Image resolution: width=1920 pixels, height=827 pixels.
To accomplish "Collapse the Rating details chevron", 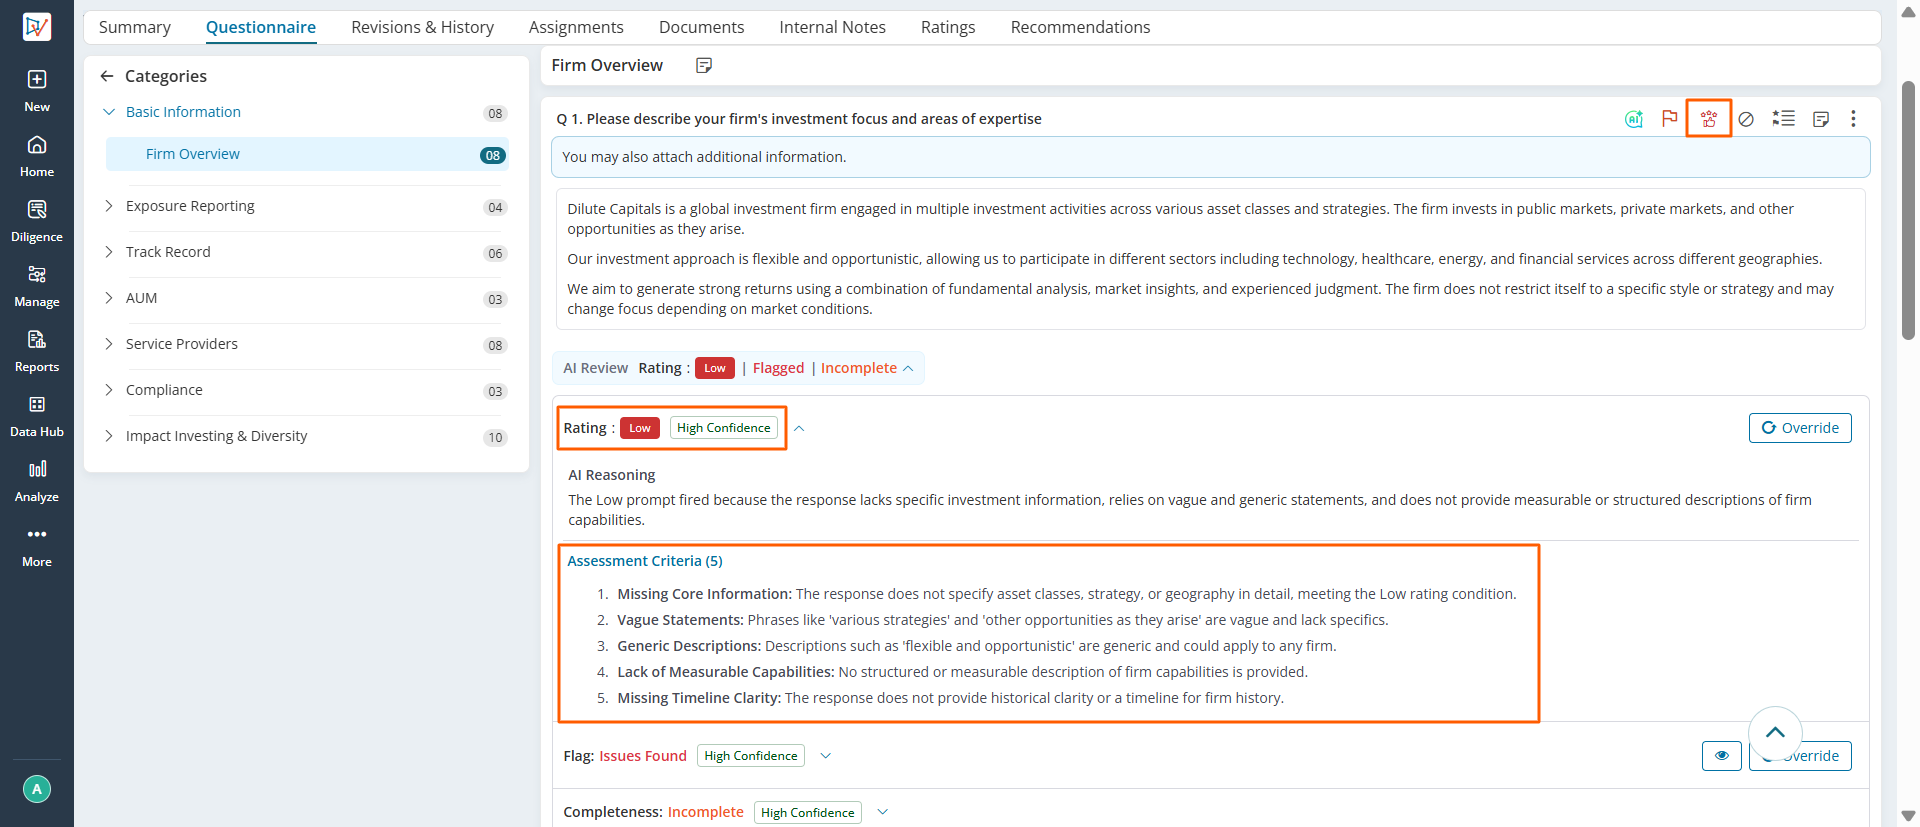I will tap(799, 428).
